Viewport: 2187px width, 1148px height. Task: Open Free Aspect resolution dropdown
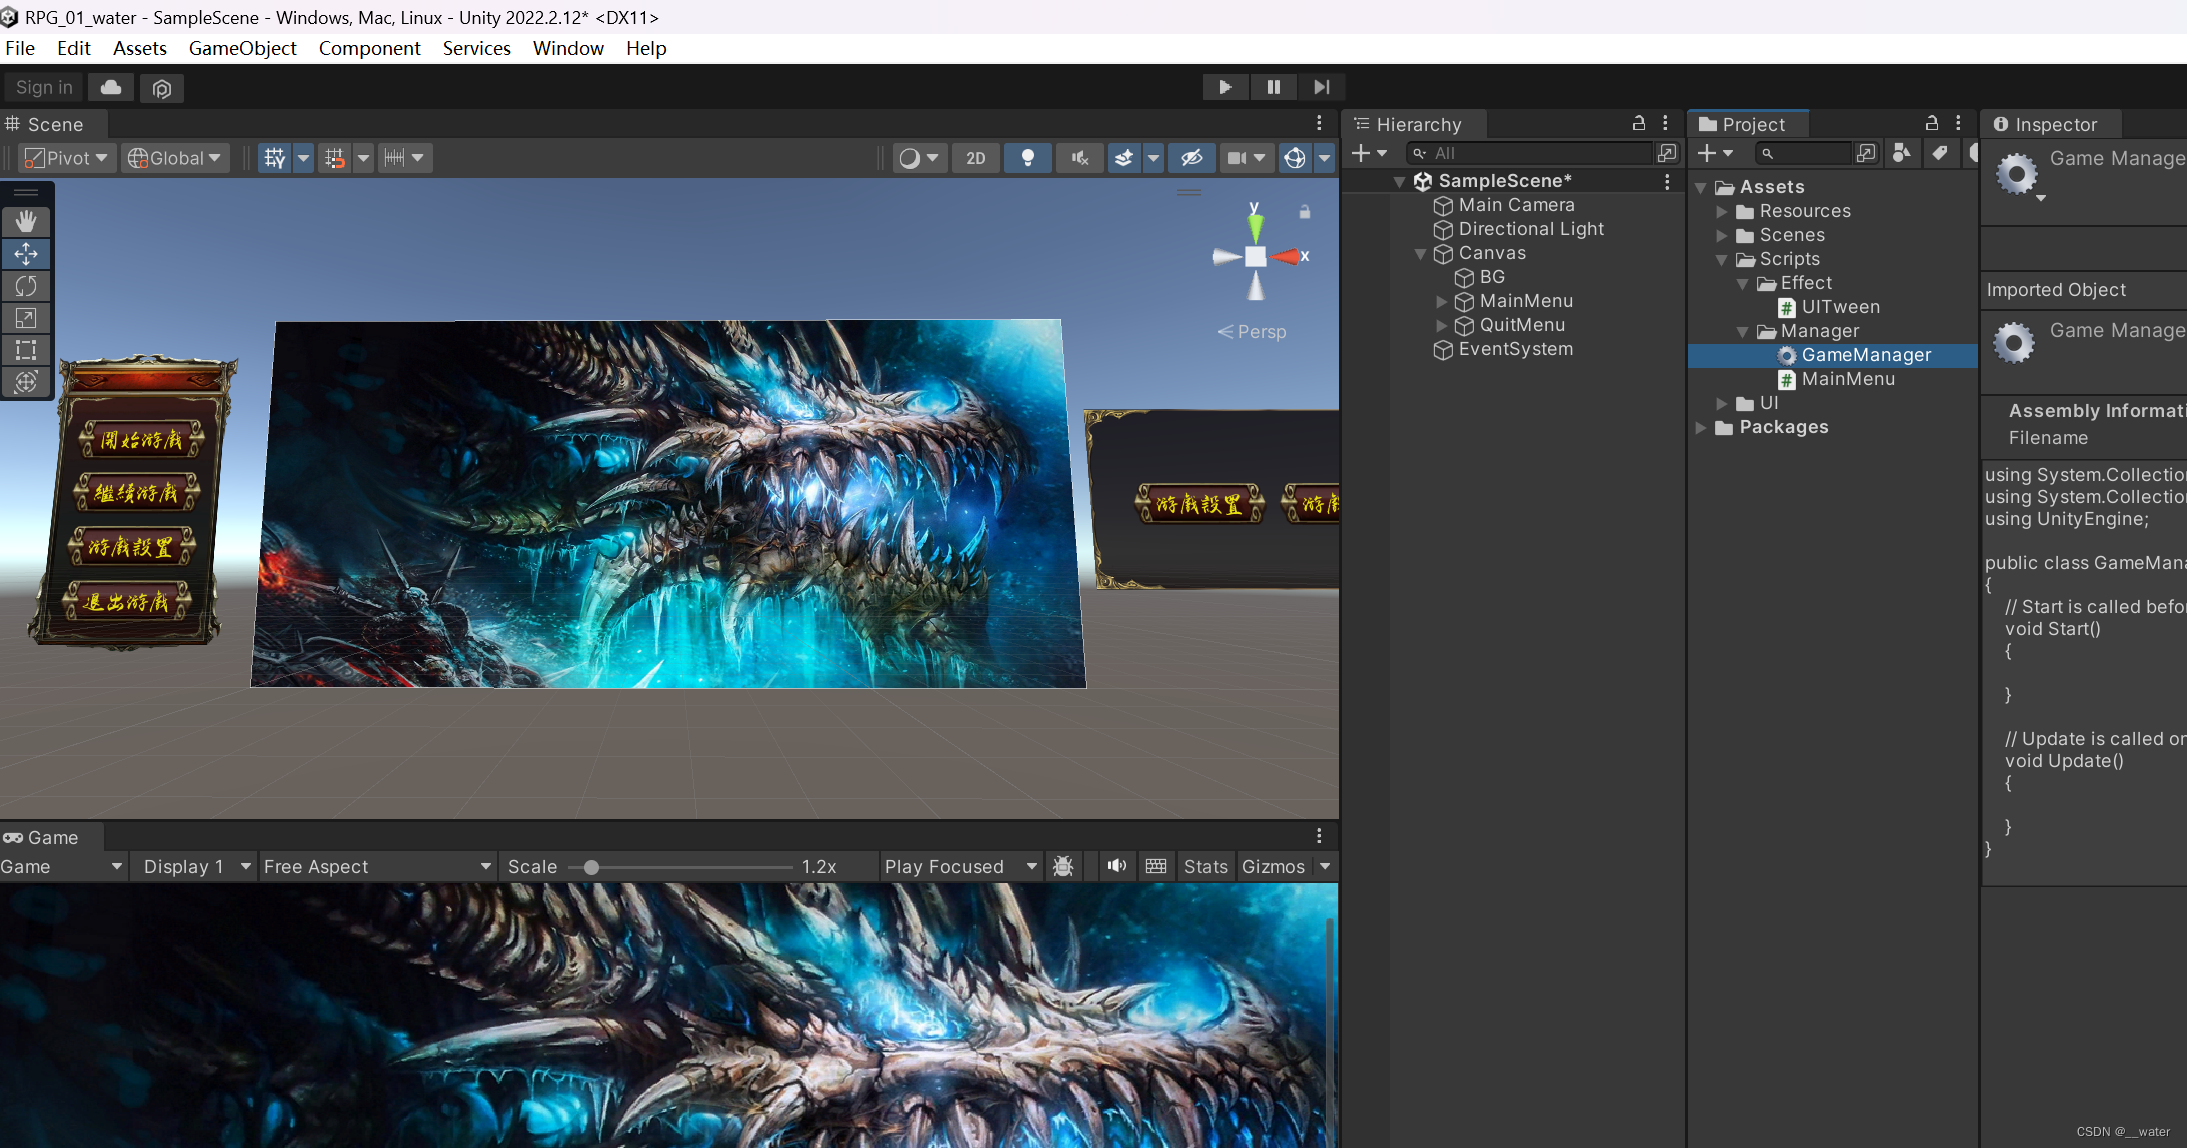[x=377, y=867]
